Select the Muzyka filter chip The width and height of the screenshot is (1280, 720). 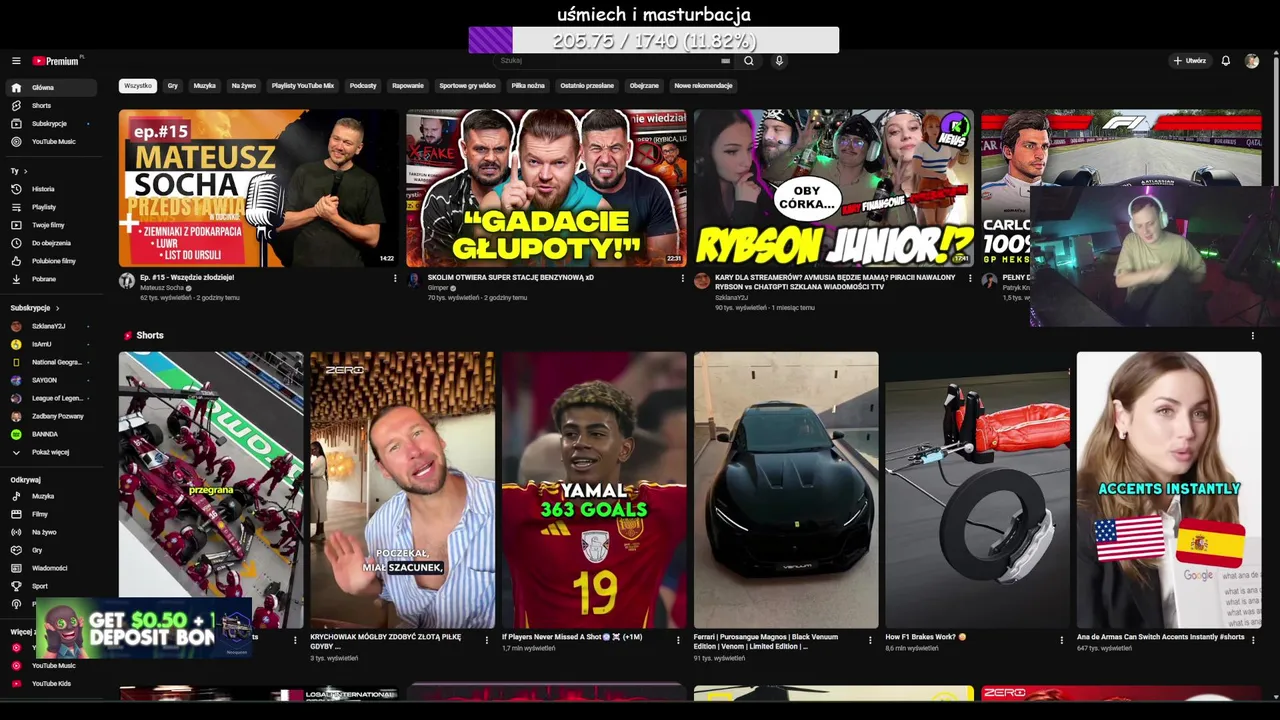click(205, 86)
